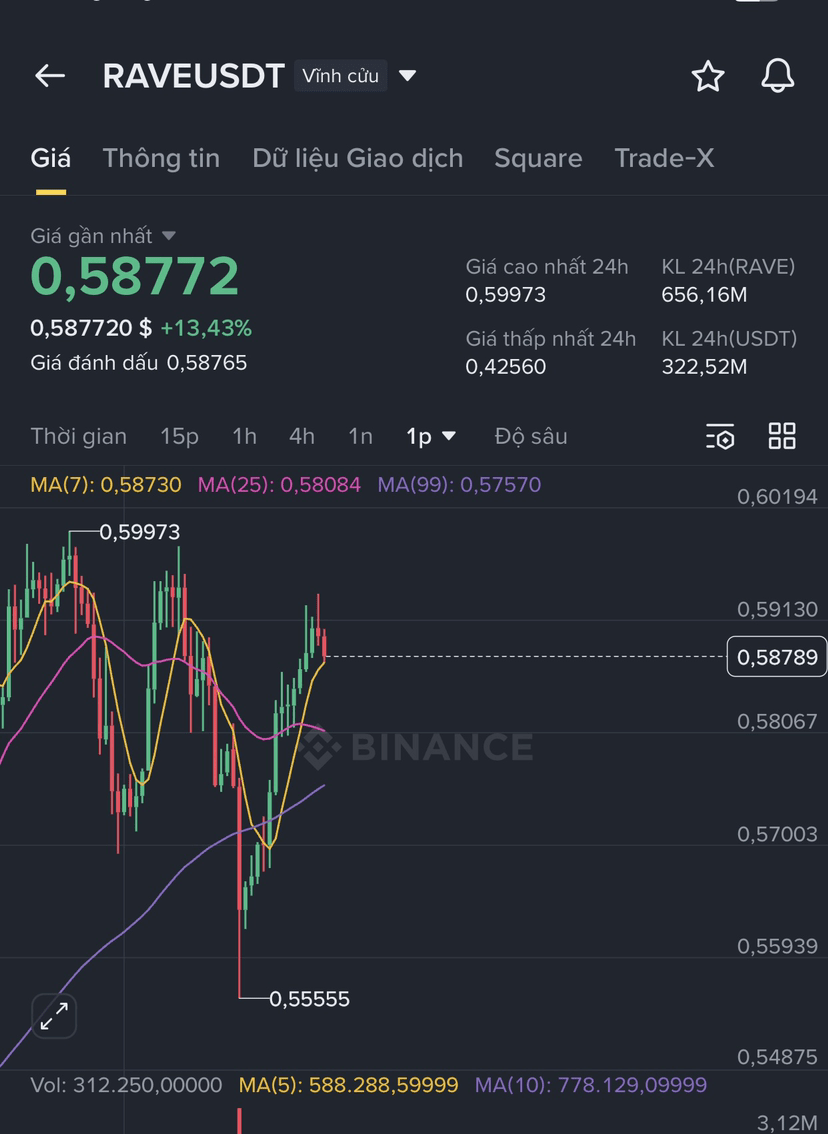Image resolution: width=828 pixels, height=1134 pixels.
Task: Tap the volume MA(10): 778.129,09999 label
Action: coord(591,1085)
